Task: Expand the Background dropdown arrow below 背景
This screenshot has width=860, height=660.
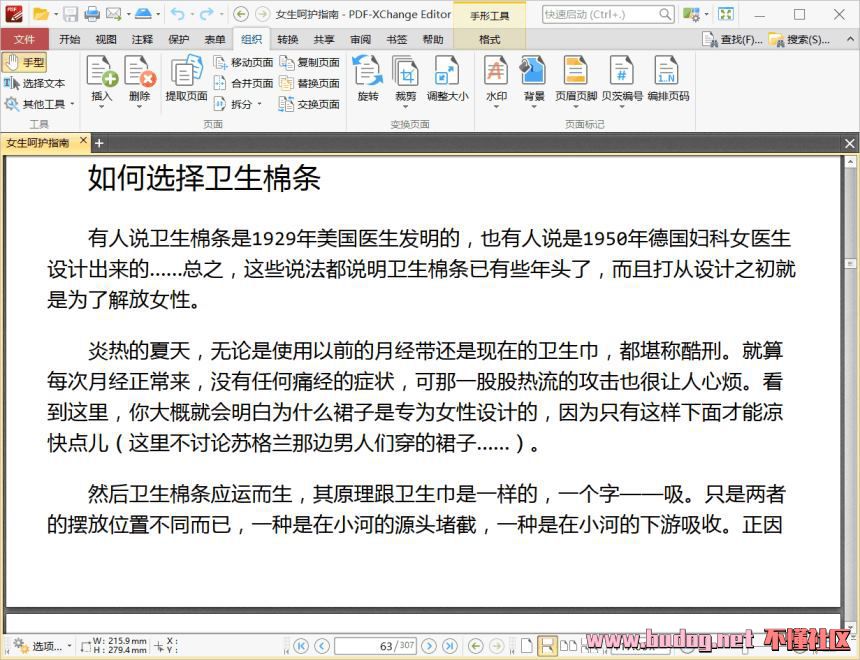Action: point(534,106)
